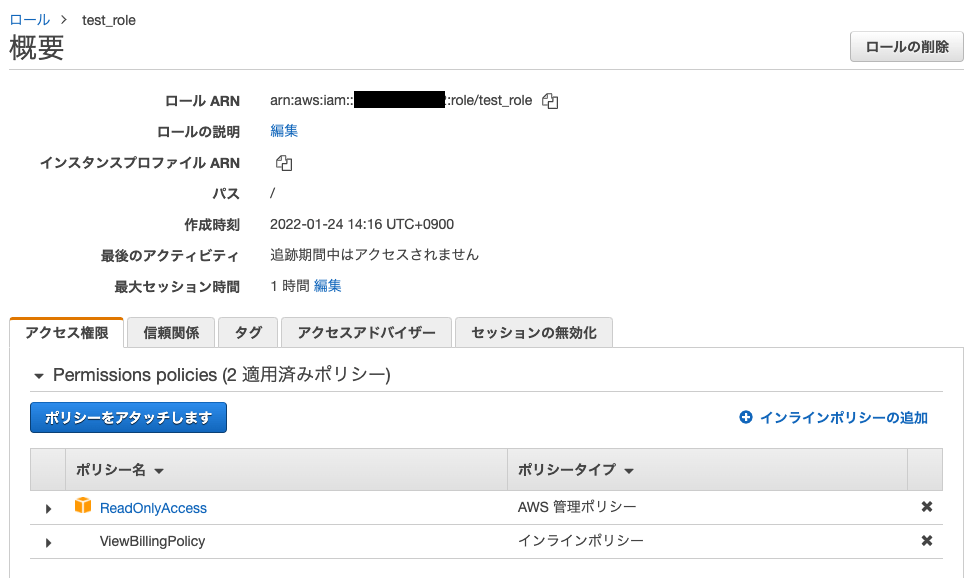Sort by ポリシータイプ column arrow
979x578 pixels.
pos(629,471)
